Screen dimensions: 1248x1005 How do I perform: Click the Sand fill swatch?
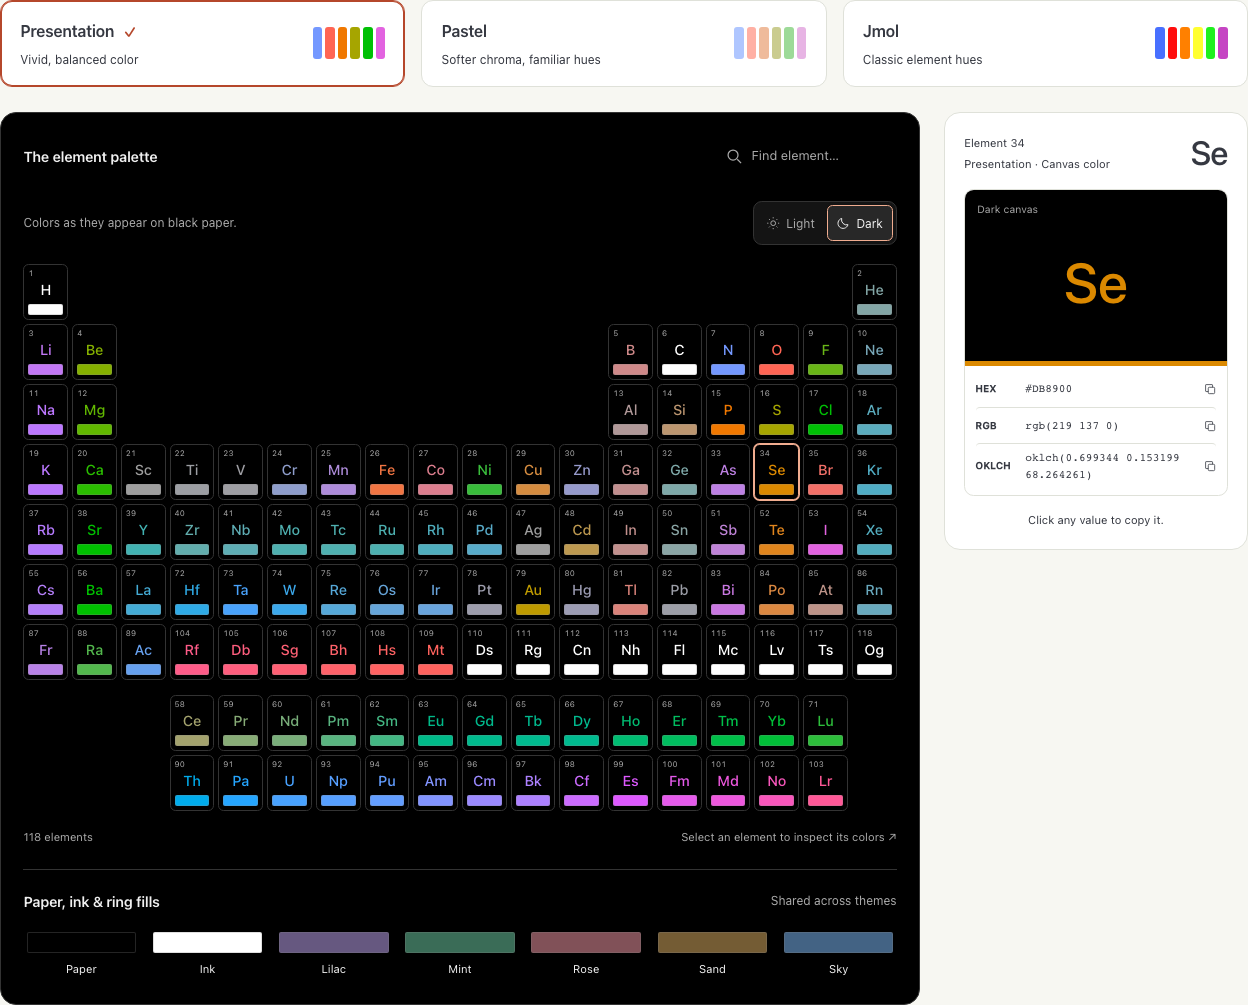(712, 942)
